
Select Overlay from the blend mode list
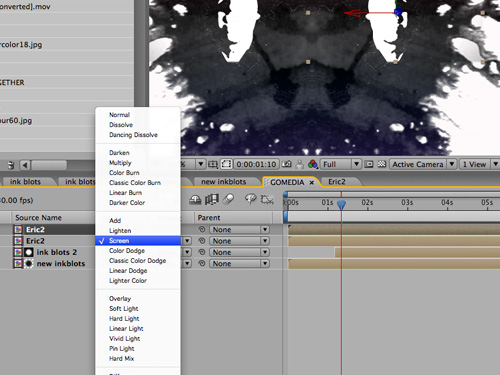[x=120, y=298]
